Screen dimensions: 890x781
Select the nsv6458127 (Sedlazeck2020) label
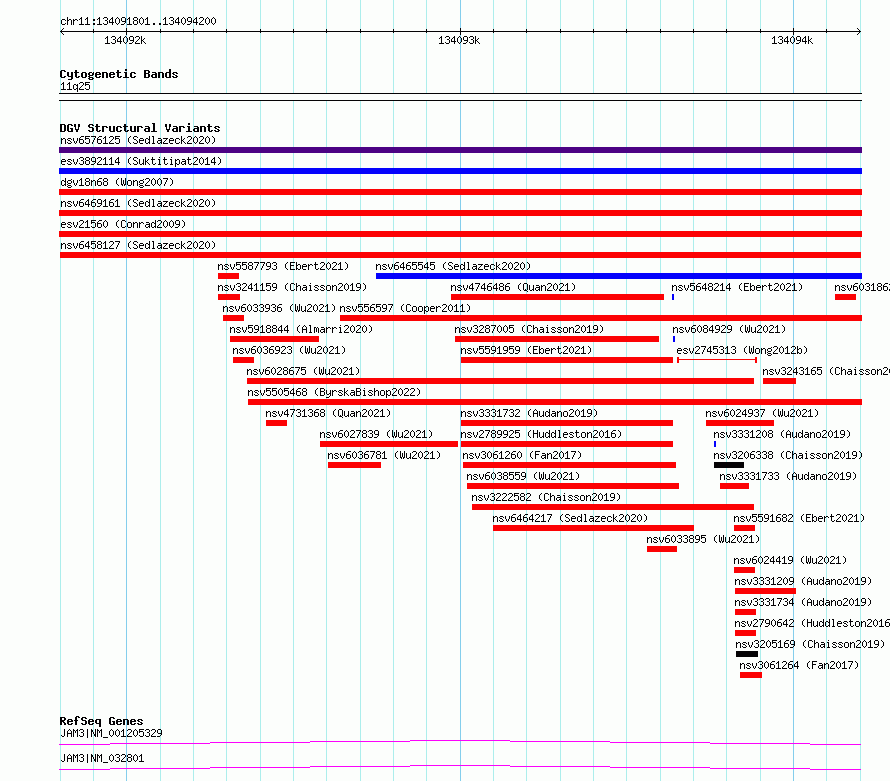coord(138,245)
